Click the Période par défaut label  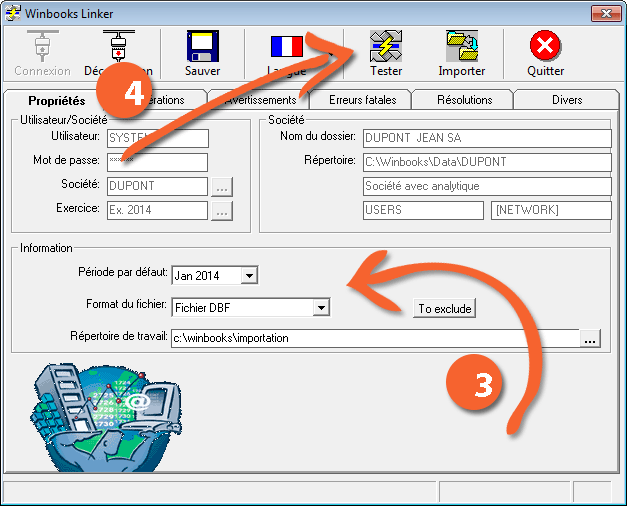pyautogui.click(x=123, y=272)
